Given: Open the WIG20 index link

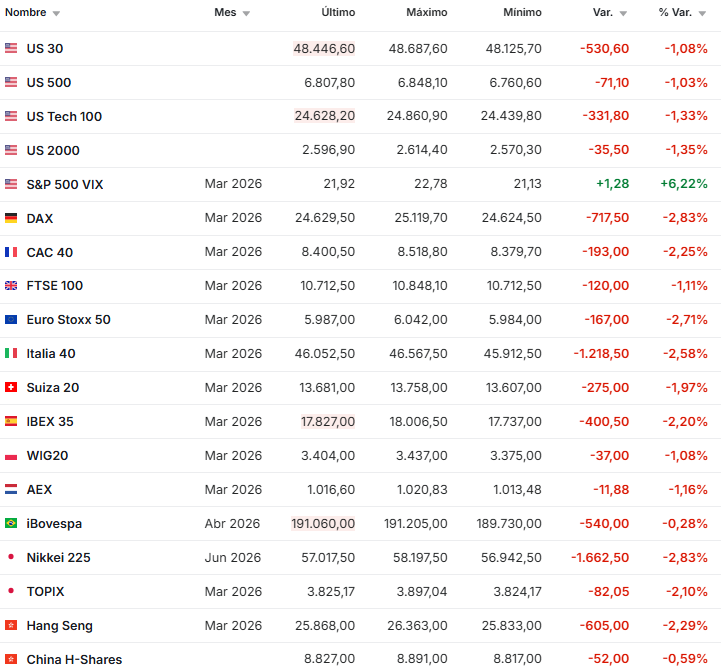Looking at the screenshot, I should pos(47,456).
